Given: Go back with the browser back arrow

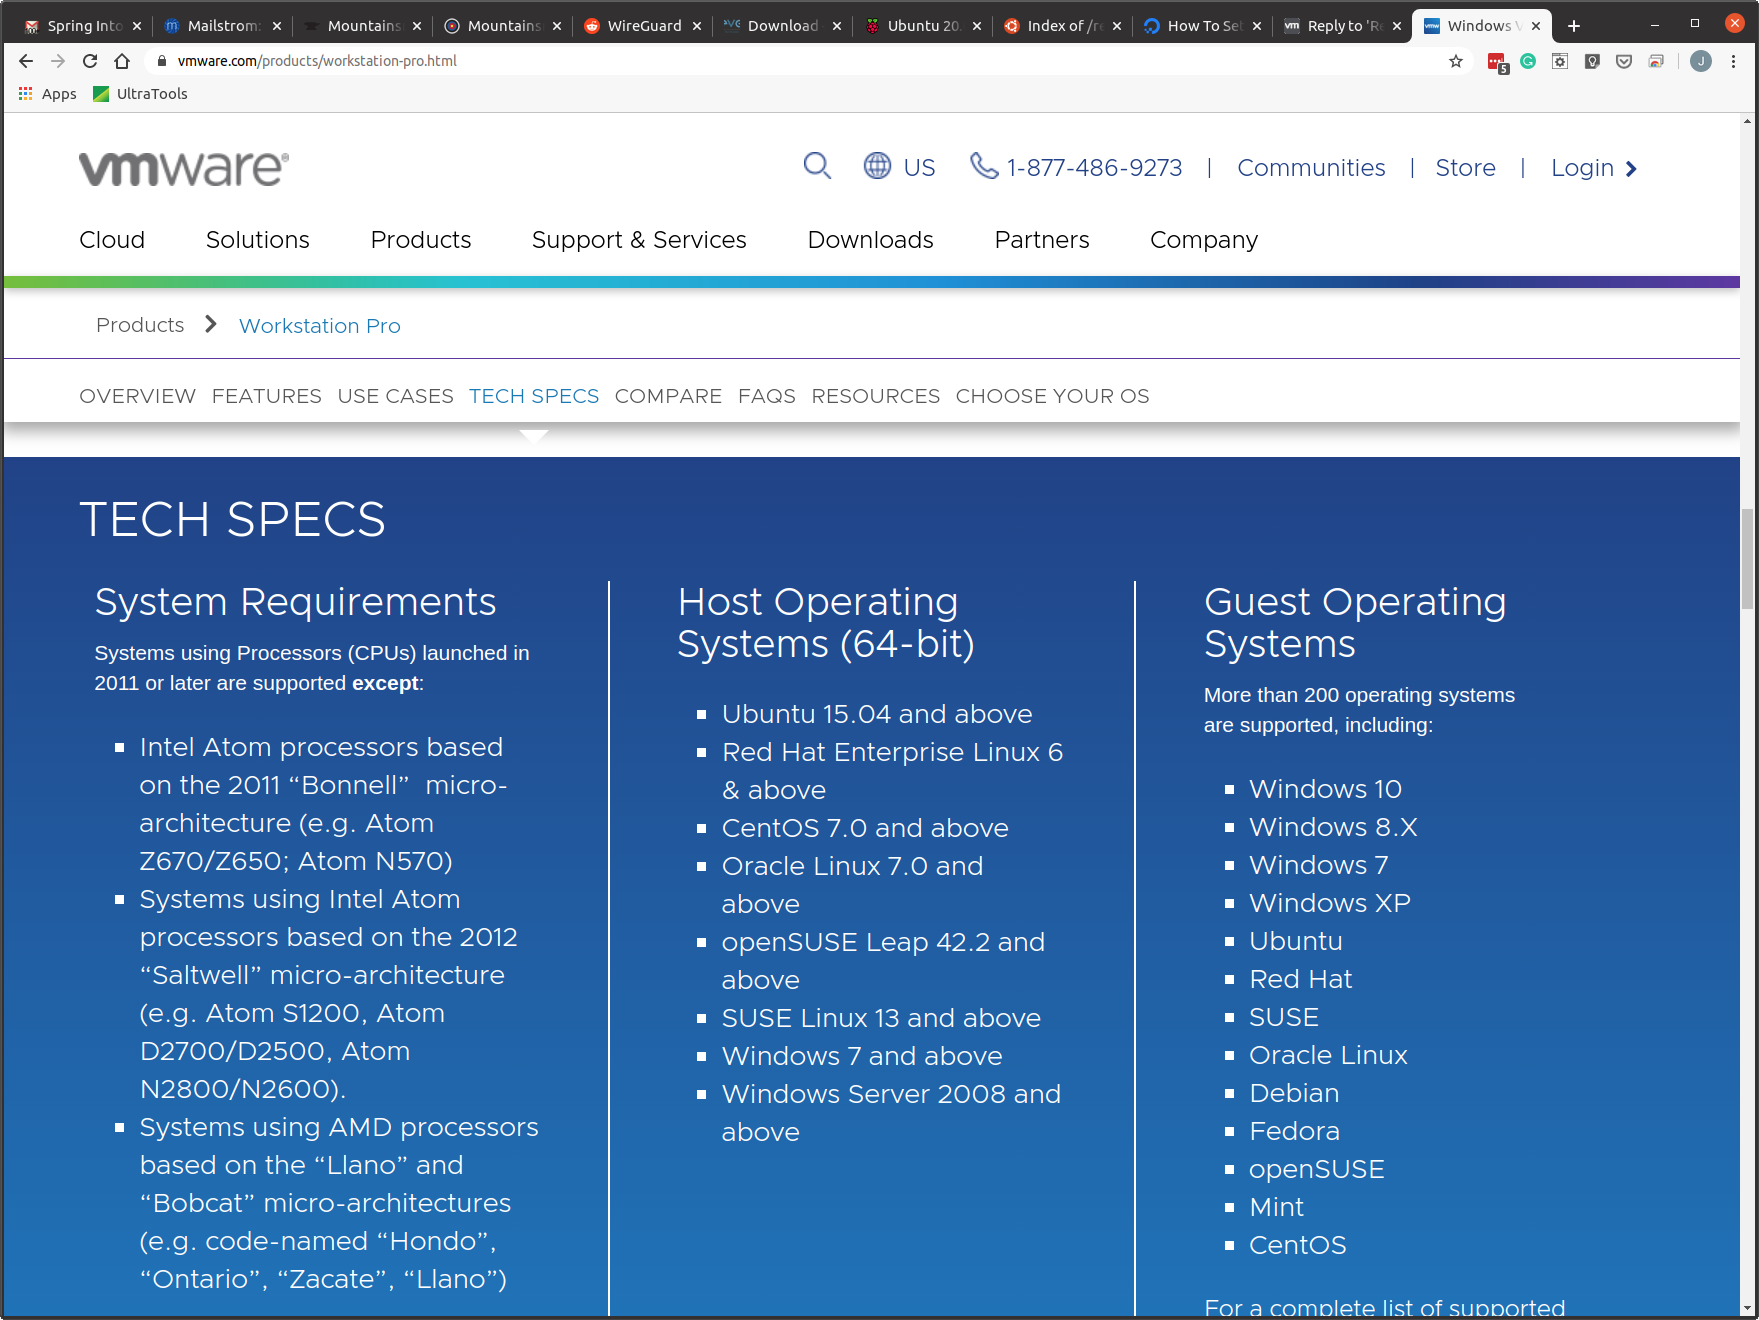Looking at the screenshot, I should pos(26,61).
